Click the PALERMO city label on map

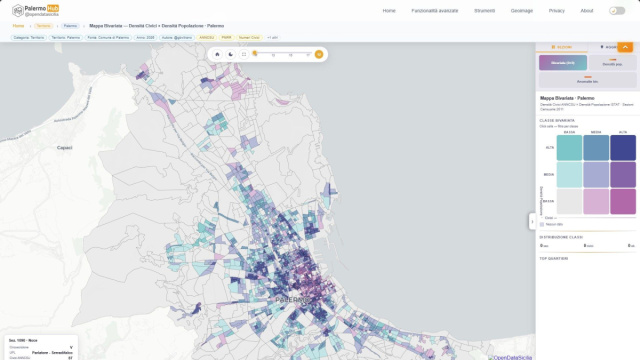click(292, 300)
